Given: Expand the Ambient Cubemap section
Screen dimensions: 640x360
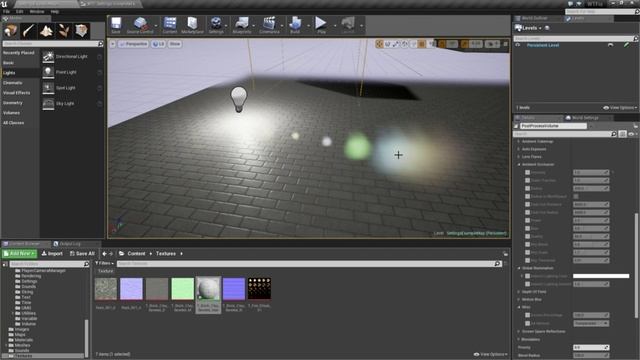Looking at the screenshot, I should (519, 141).
